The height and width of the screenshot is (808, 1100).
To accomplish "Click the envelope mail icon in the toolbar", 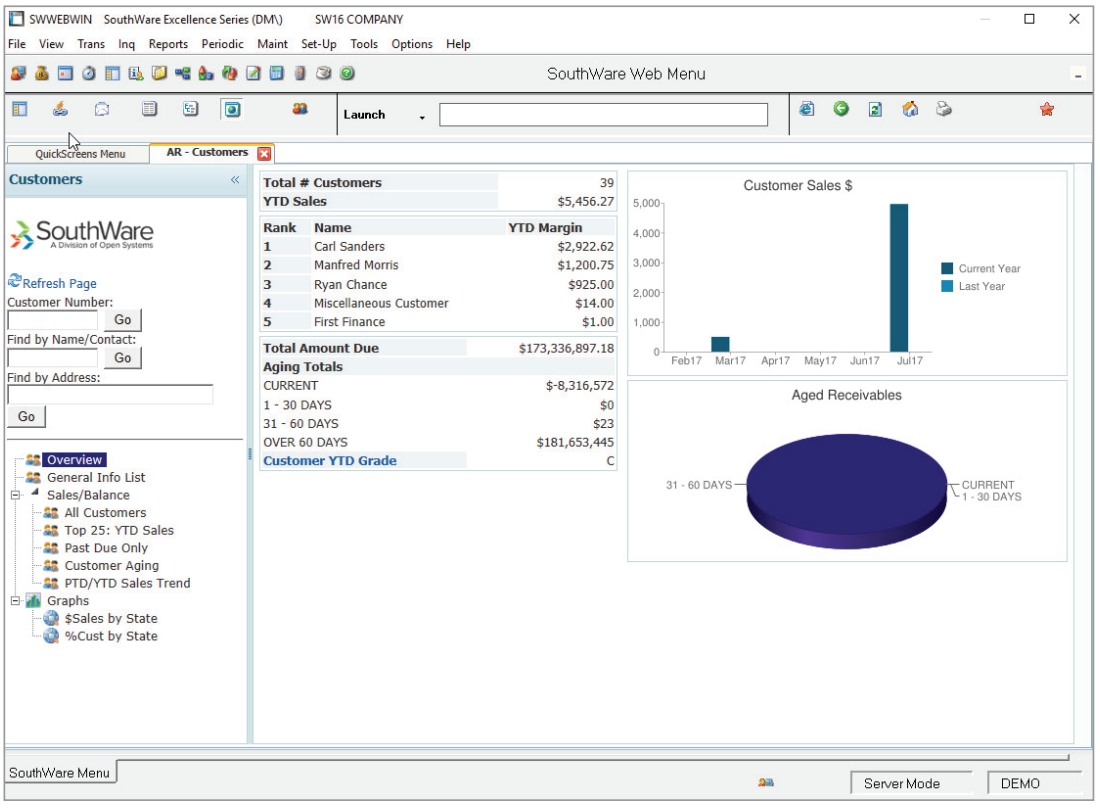I will (100, 110).
